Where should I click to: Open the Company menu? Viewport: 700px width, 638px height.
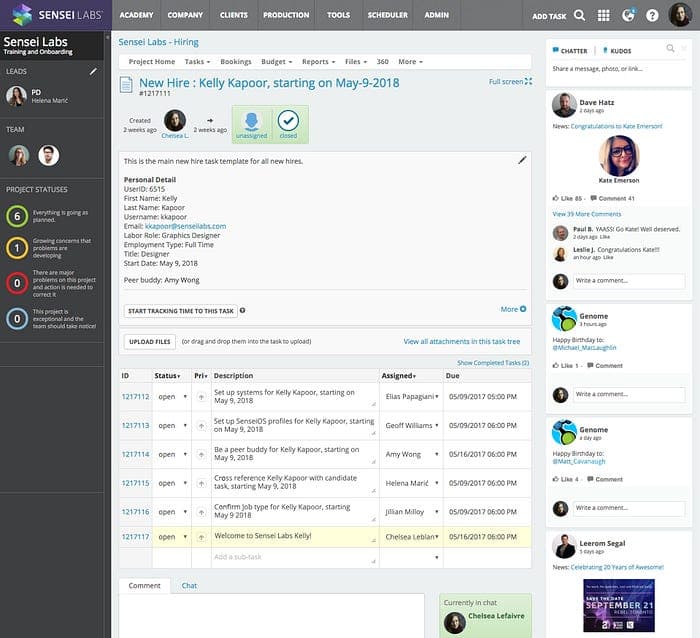point(185,15)
